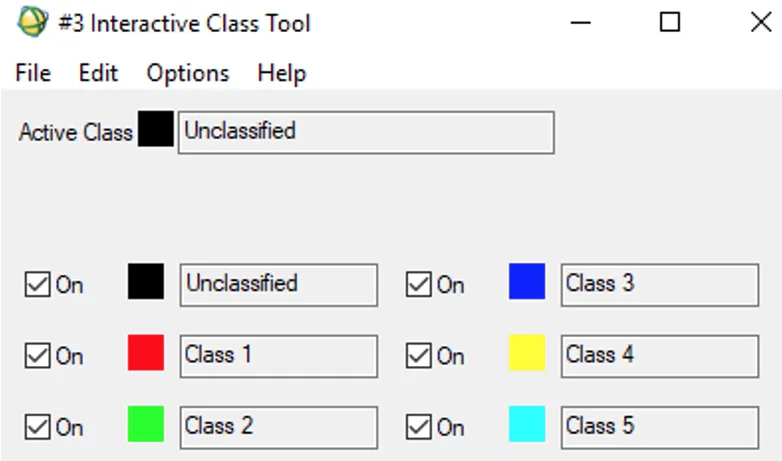The height and width of the screenshot is (461, 782).
Task: Select the blue Class 3 color swatch
Action: 527,281
